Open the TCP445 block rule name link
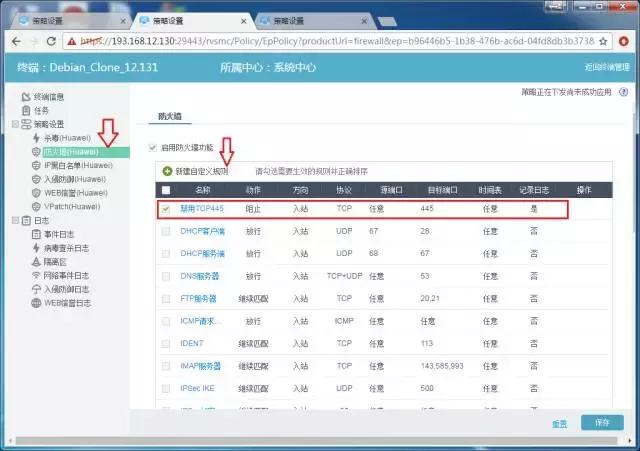Viewport: 640px width, 451px height. [202, 209]
